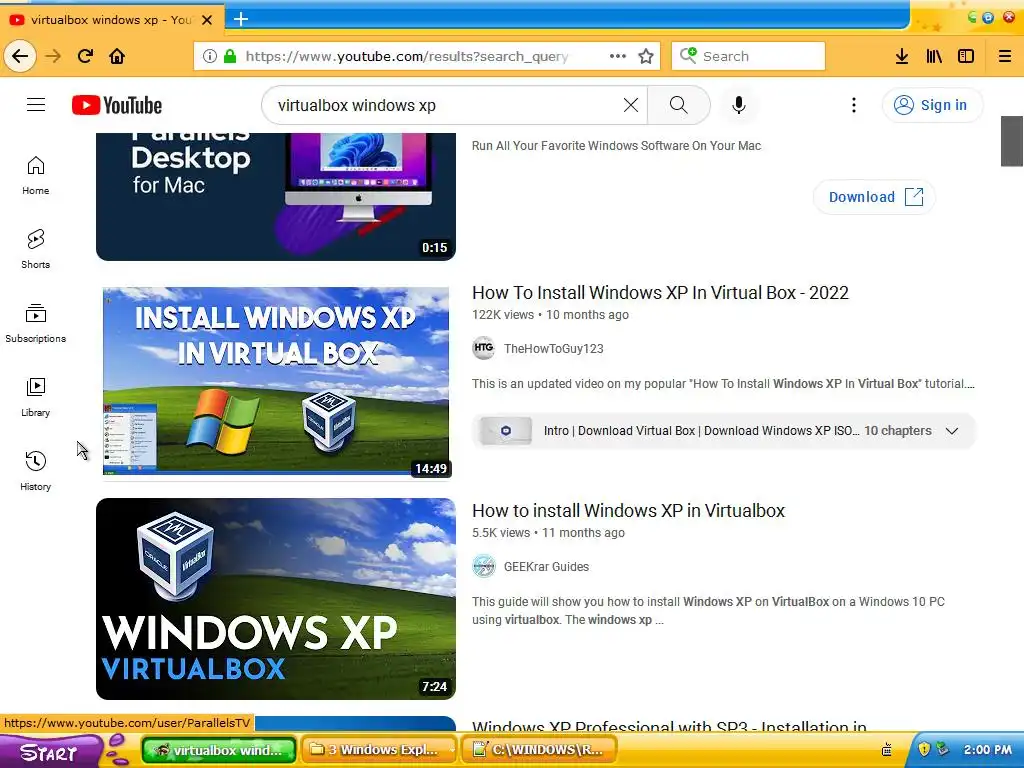Click 'Intro | Download Virtual Box' chapters text
The image size is (1024, 768).
tap(701, 431)
